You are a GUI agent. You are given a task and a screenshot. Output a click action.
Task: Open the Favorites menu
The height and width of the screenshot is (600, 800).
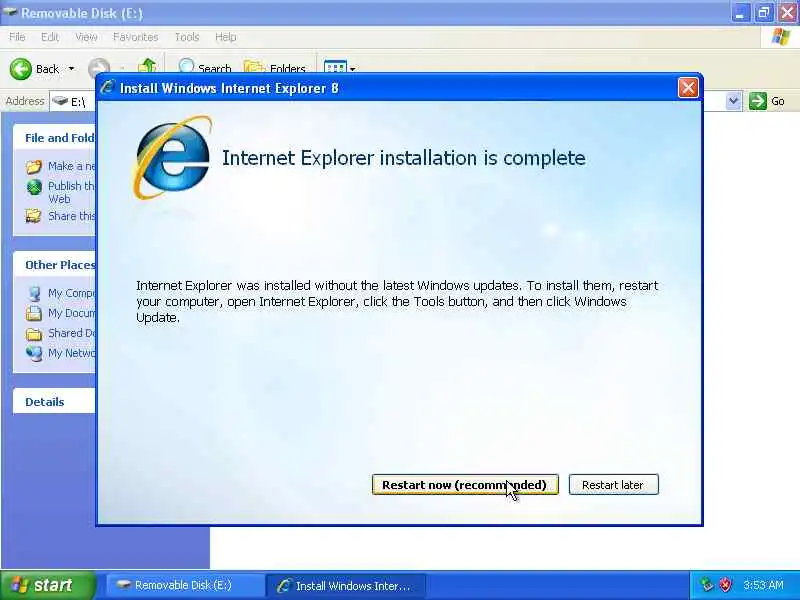click(136, 37)
